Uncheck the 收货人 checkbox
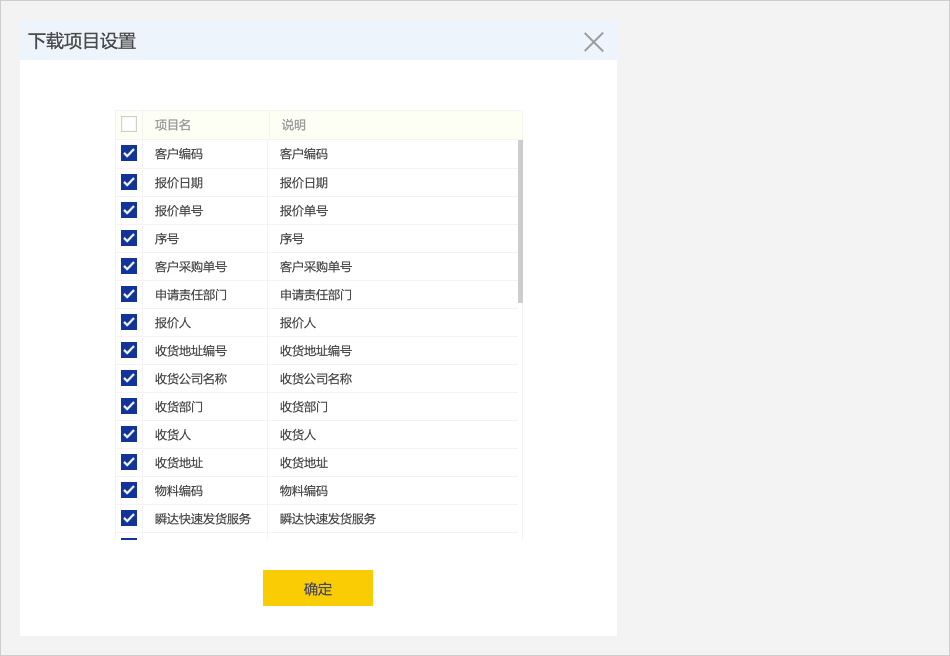Viewport: 950px width, 656px height. (x=129, y=434)
